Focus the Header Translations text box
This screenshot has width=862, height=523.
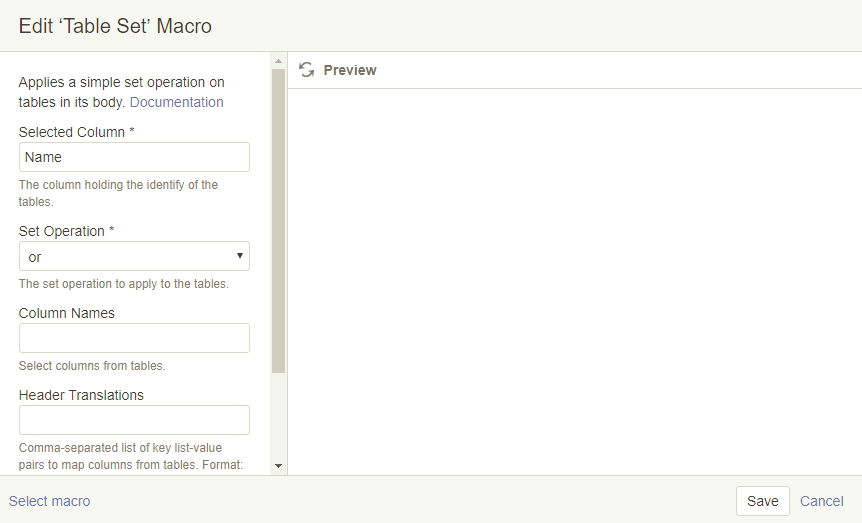134,420
